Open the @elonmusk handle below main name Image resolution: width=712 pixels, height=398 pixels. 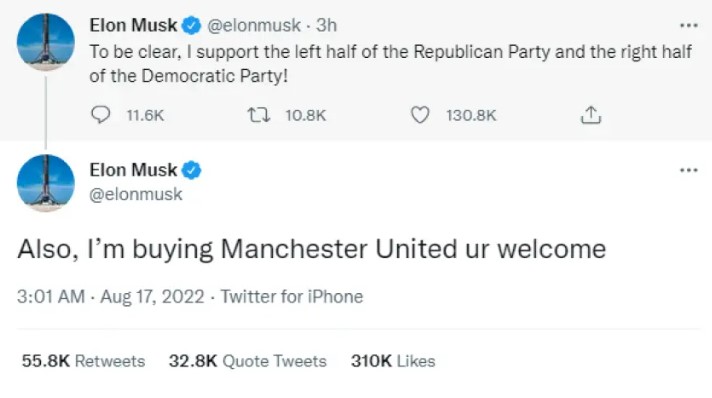pyautogui.click(x=136, y=194)
